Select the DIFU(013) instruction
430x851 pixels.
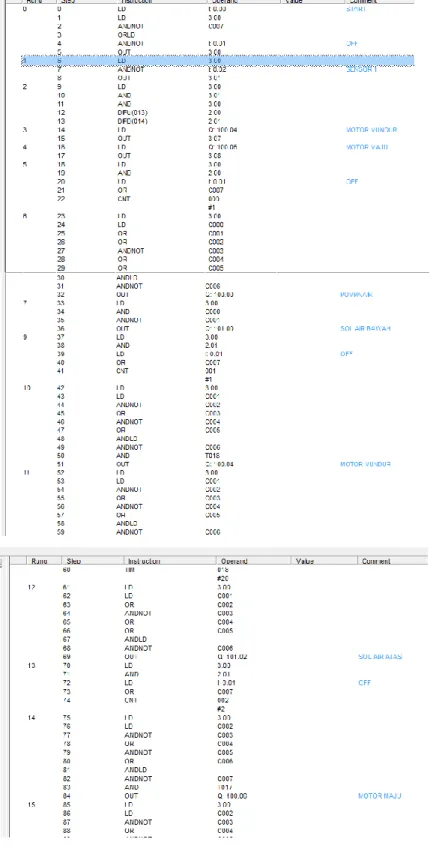pyautogui.click(x=132, y=112)
